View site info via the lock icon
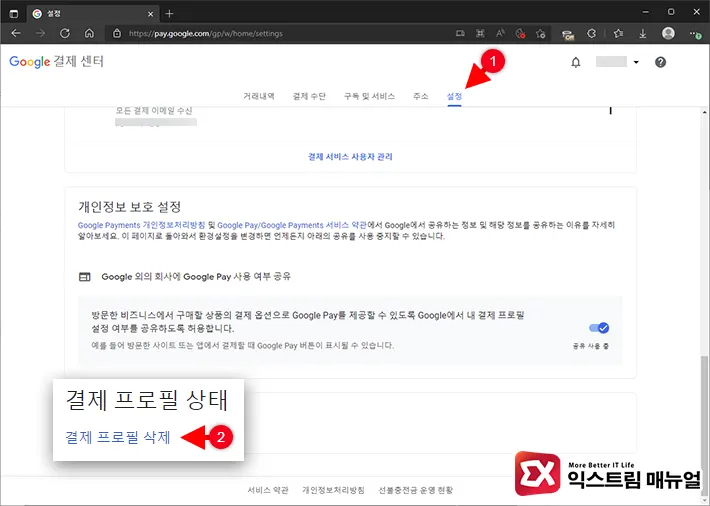 (x=117, y=34)
